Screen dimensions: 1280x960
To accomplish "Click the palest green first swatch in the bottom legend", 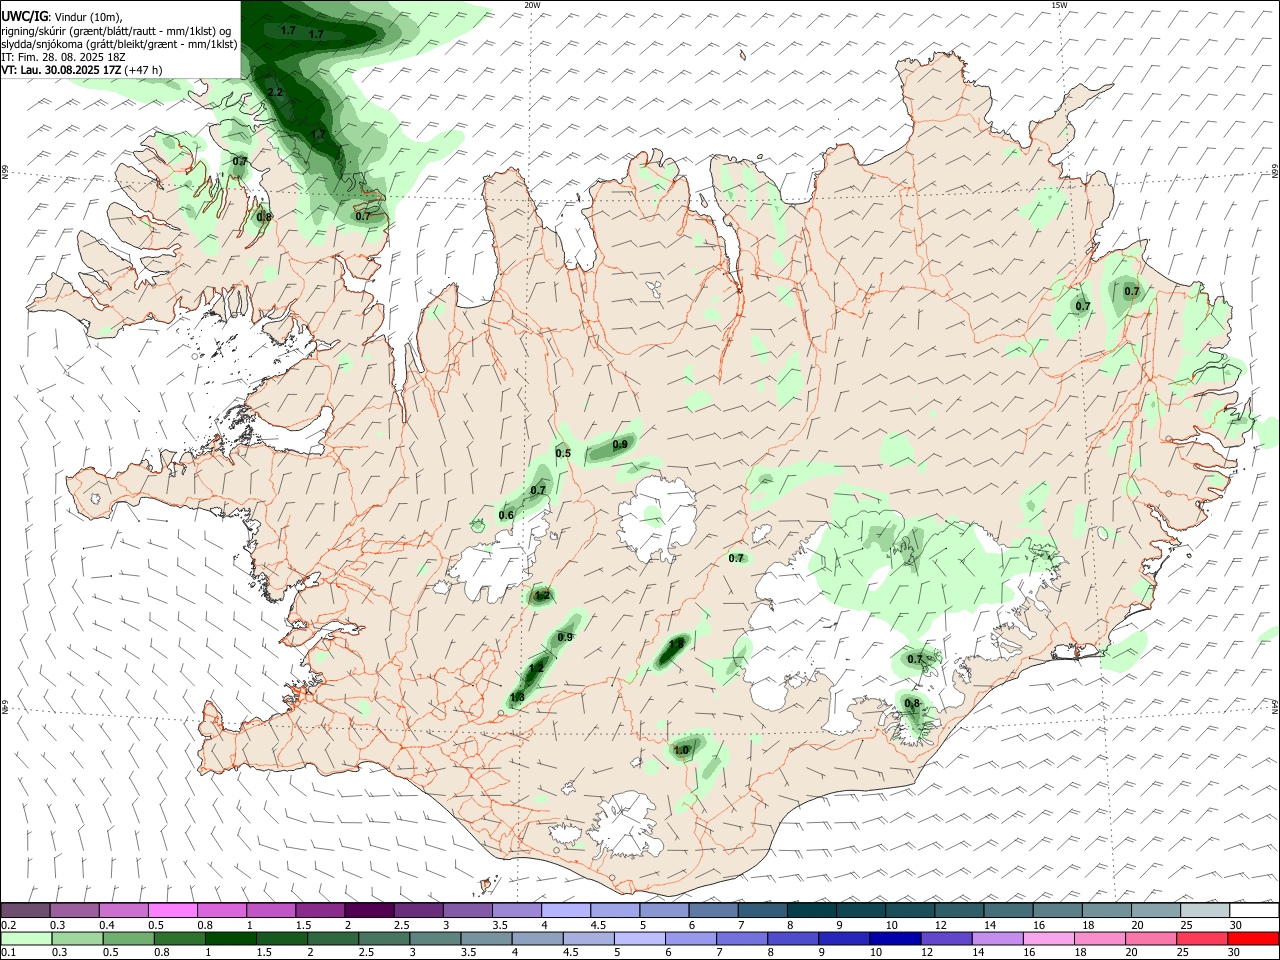I will click(x=25, y=939).
